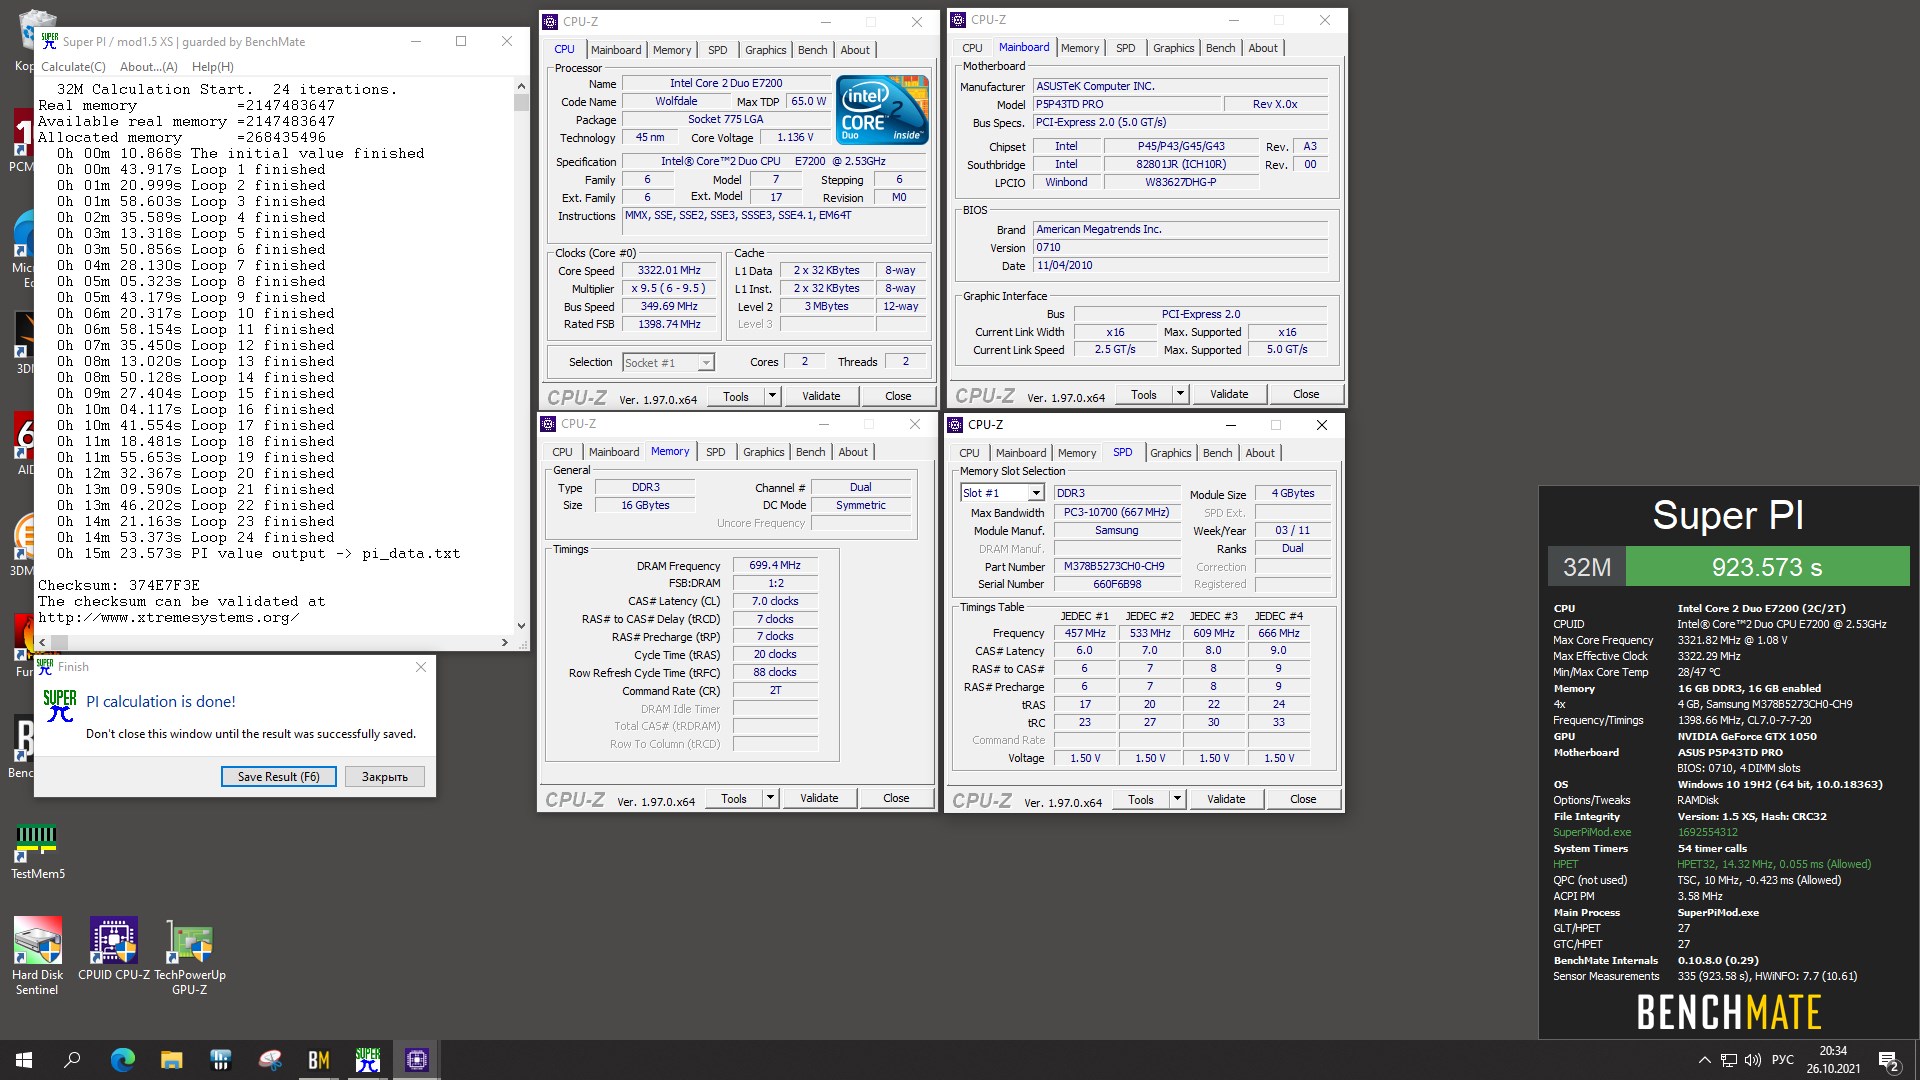Expand Tools dropdown arrow in SPD window
This screenshot has height=1080, width=1920.
pos(1177,799)
